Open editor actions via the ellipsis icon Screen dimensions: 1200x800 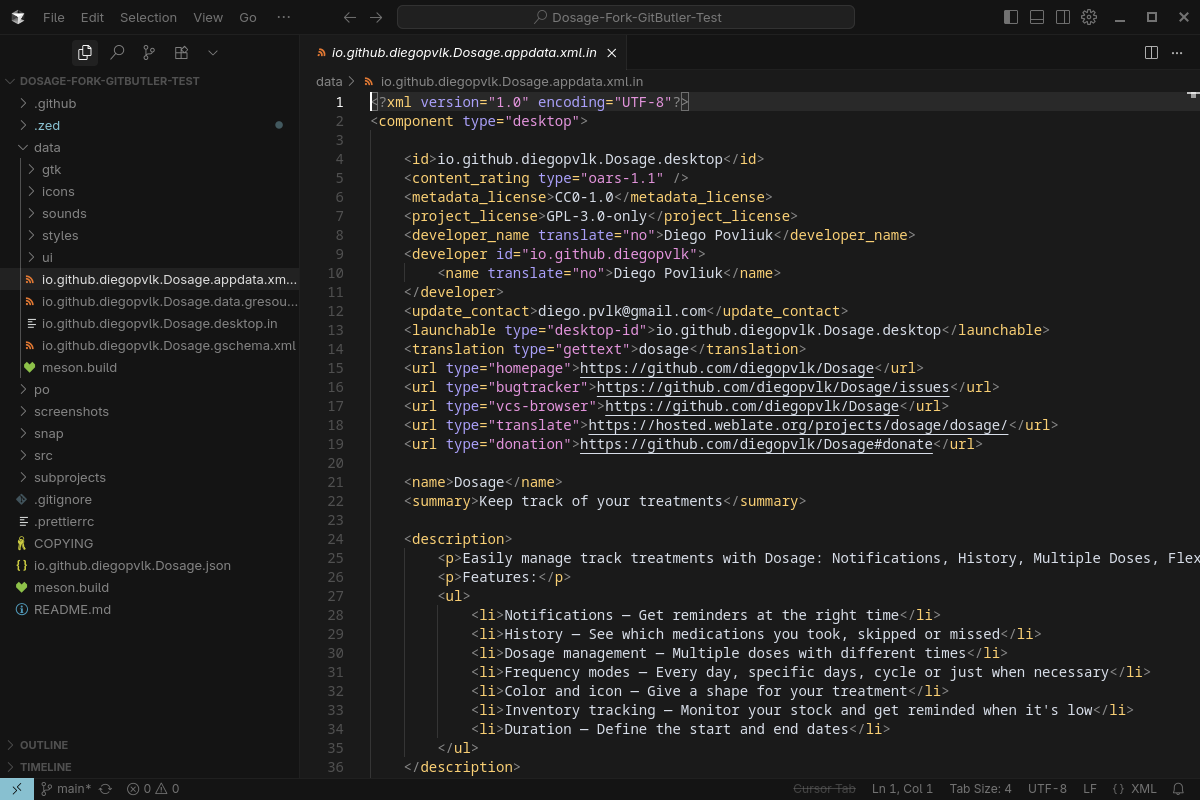coord(1177,52)
